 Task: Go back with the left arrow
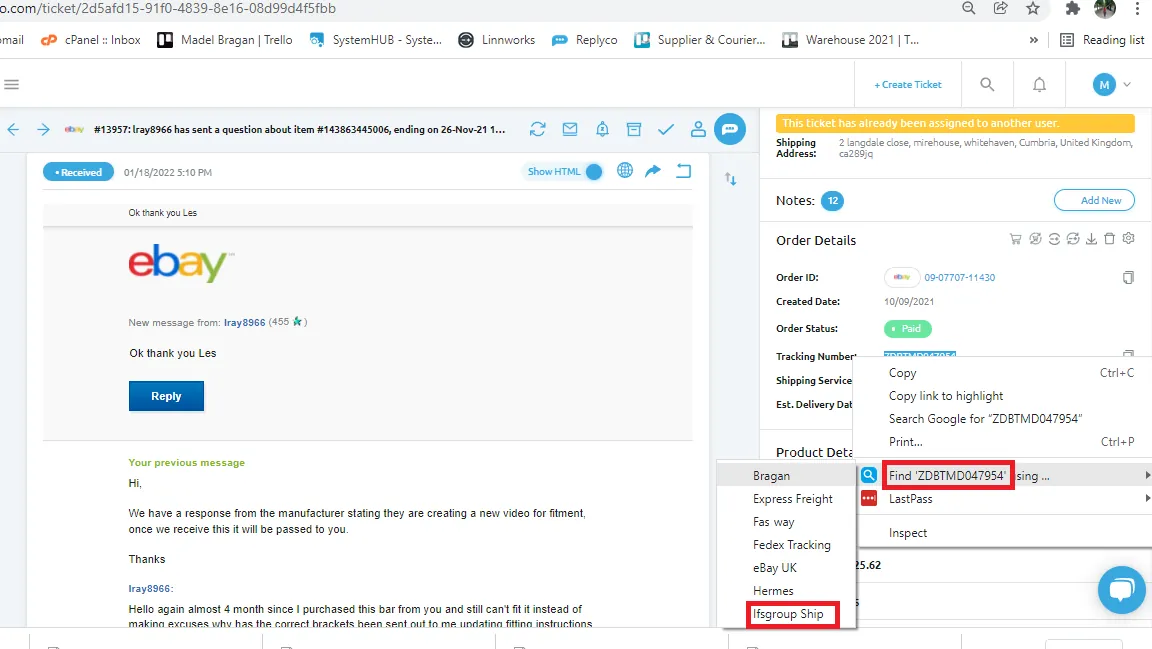click(13, 129)
